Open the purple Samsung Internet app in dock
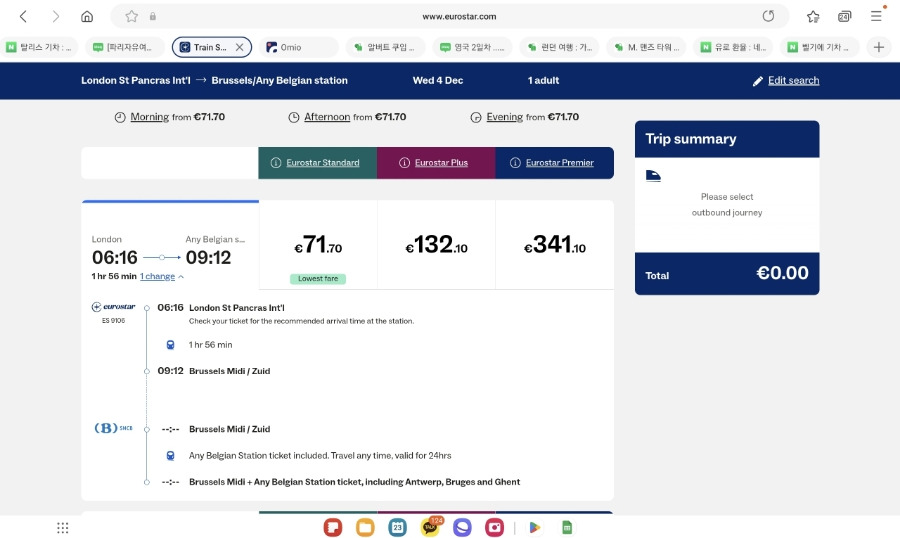The width and height of the screenshot is (900, 538). [462, 527]
